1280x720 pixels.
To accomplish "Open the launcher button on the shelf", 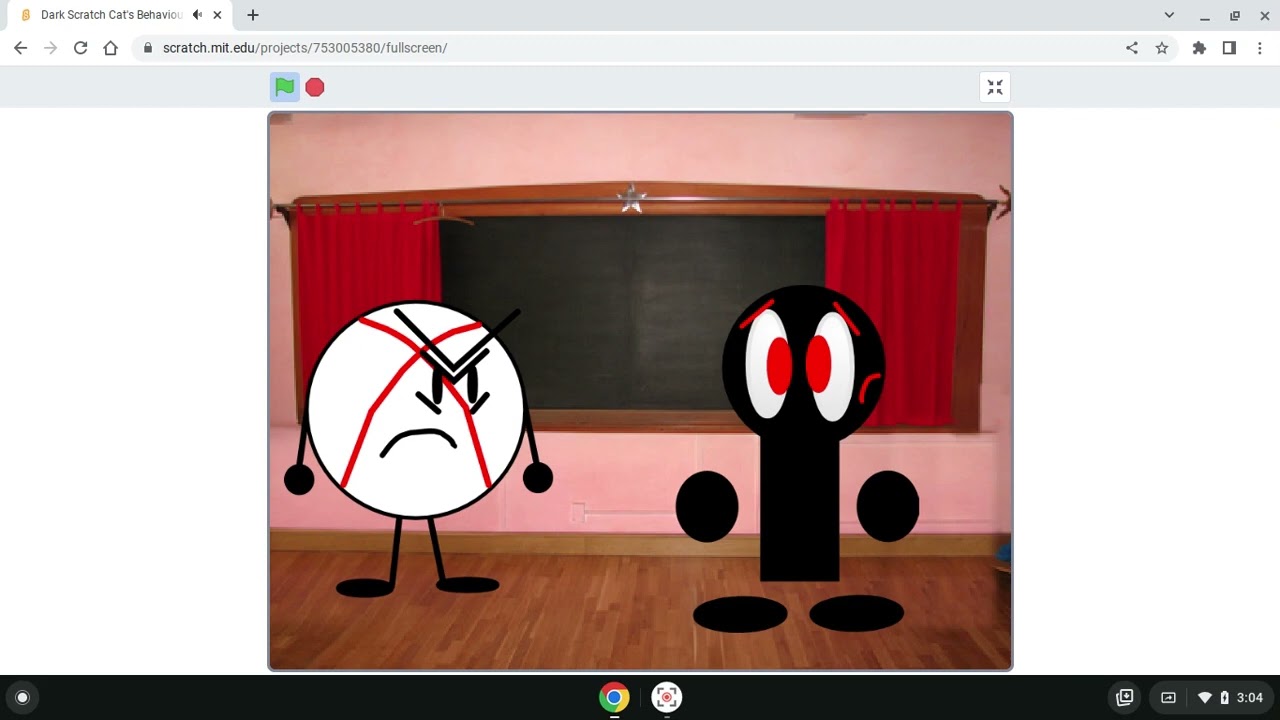I will [x=23, y=698].
